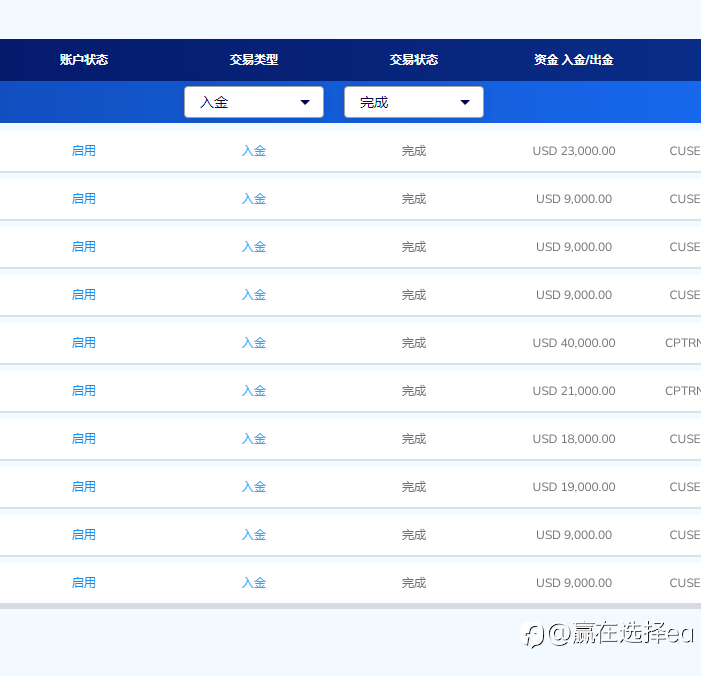Click the CUSE cell in the USD 23,000.00 row

point(685,151)
